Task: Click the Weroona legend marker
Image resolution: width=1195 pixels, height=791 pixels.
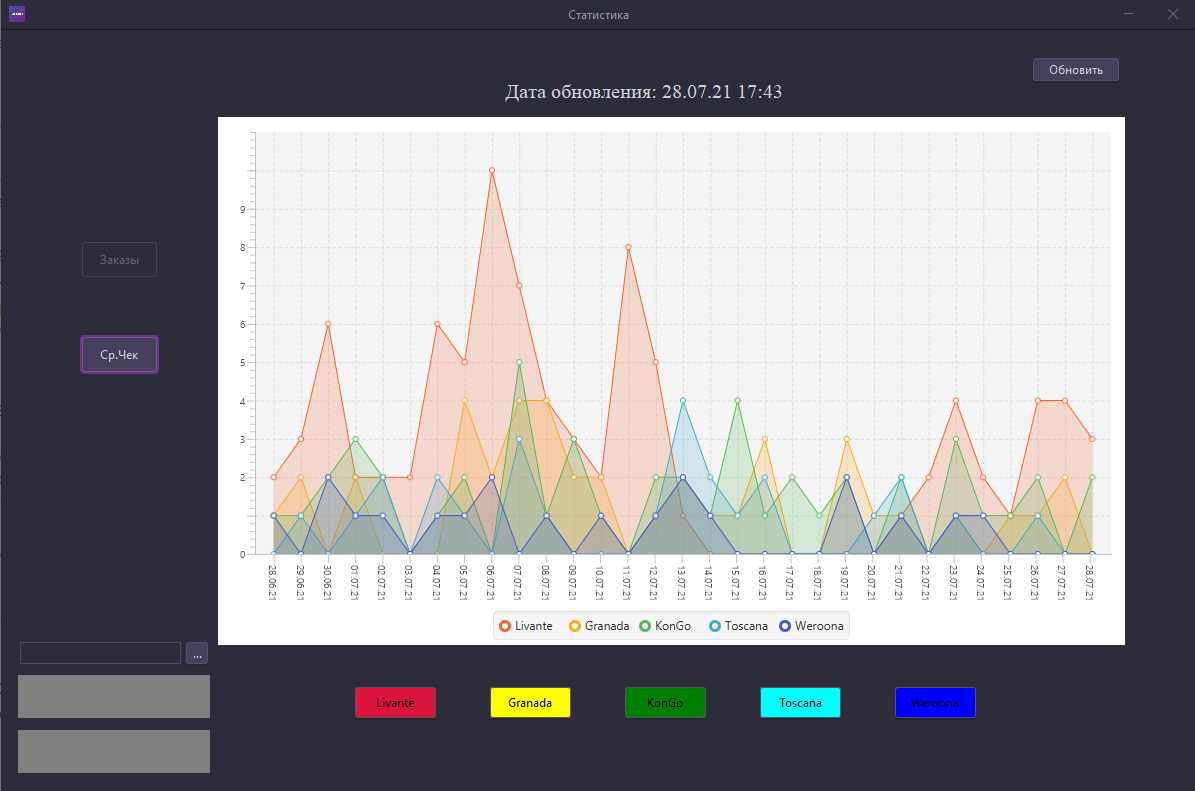Action: pos(785,626)
